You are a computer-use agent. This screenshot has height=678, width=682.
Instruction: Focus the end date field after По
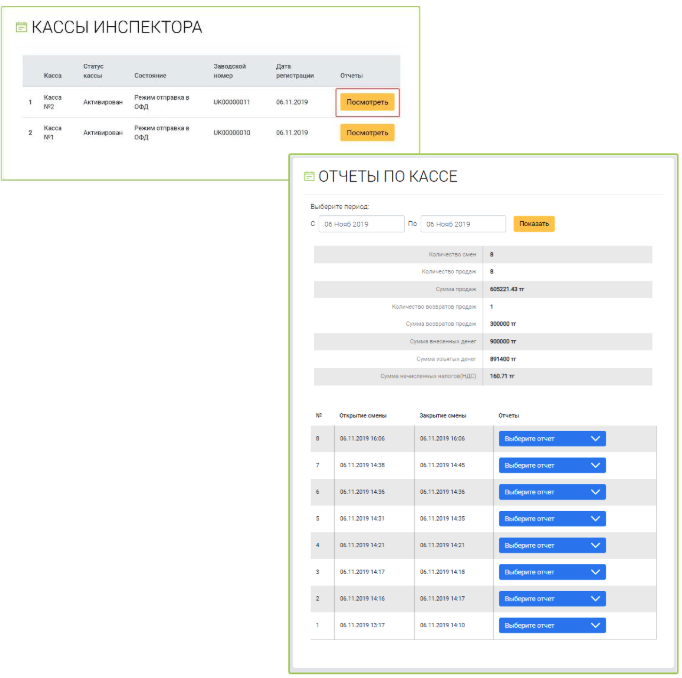462,224
